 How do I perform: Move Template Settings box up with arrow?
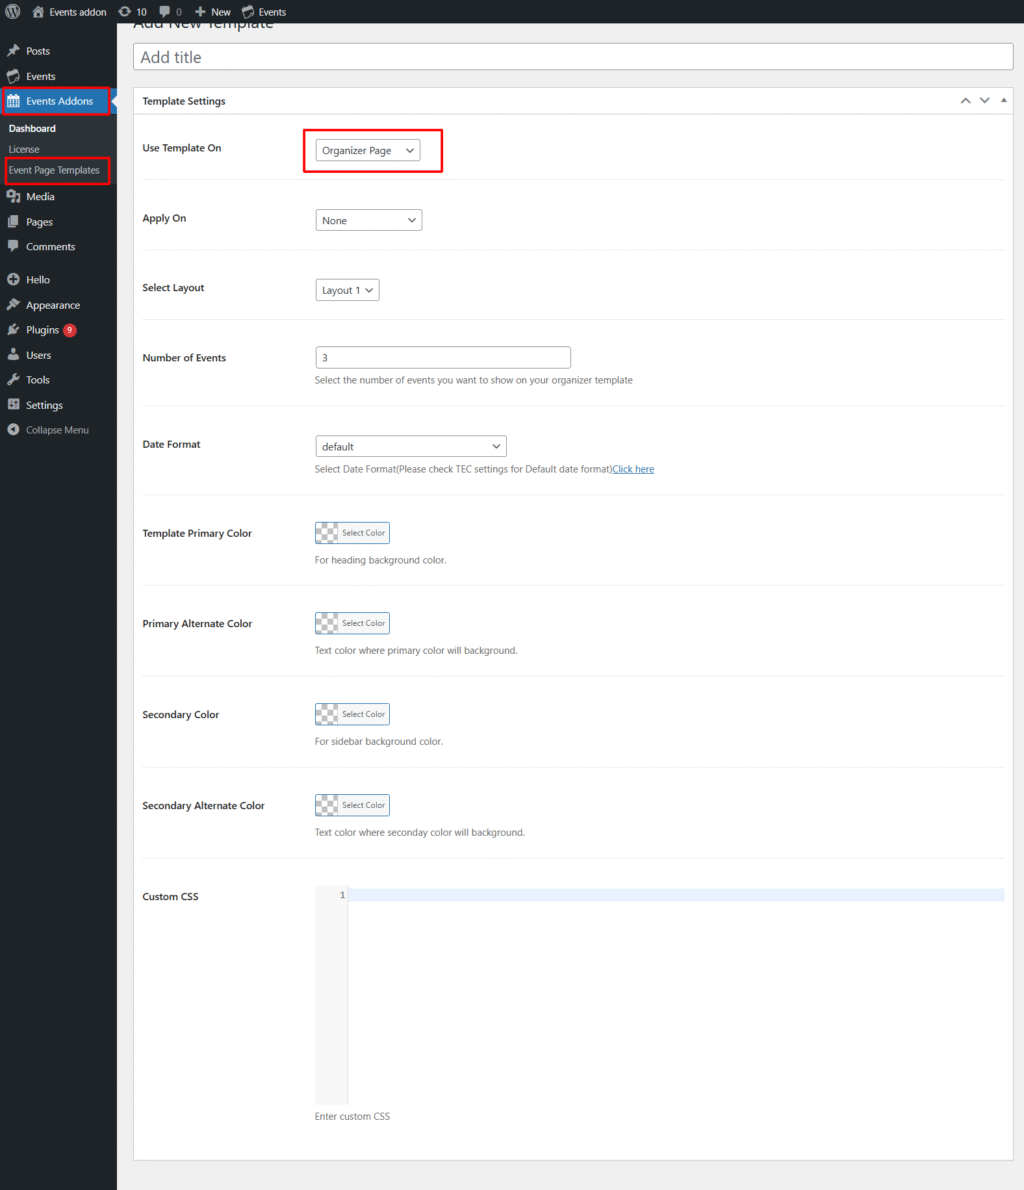pos(965,100)
